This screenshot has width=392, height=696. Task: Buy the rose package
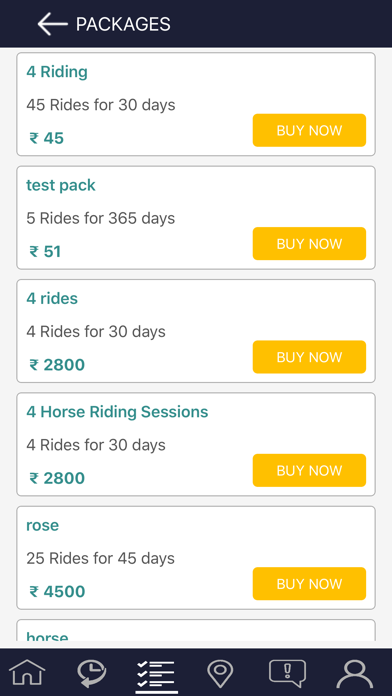click(309, 584)
